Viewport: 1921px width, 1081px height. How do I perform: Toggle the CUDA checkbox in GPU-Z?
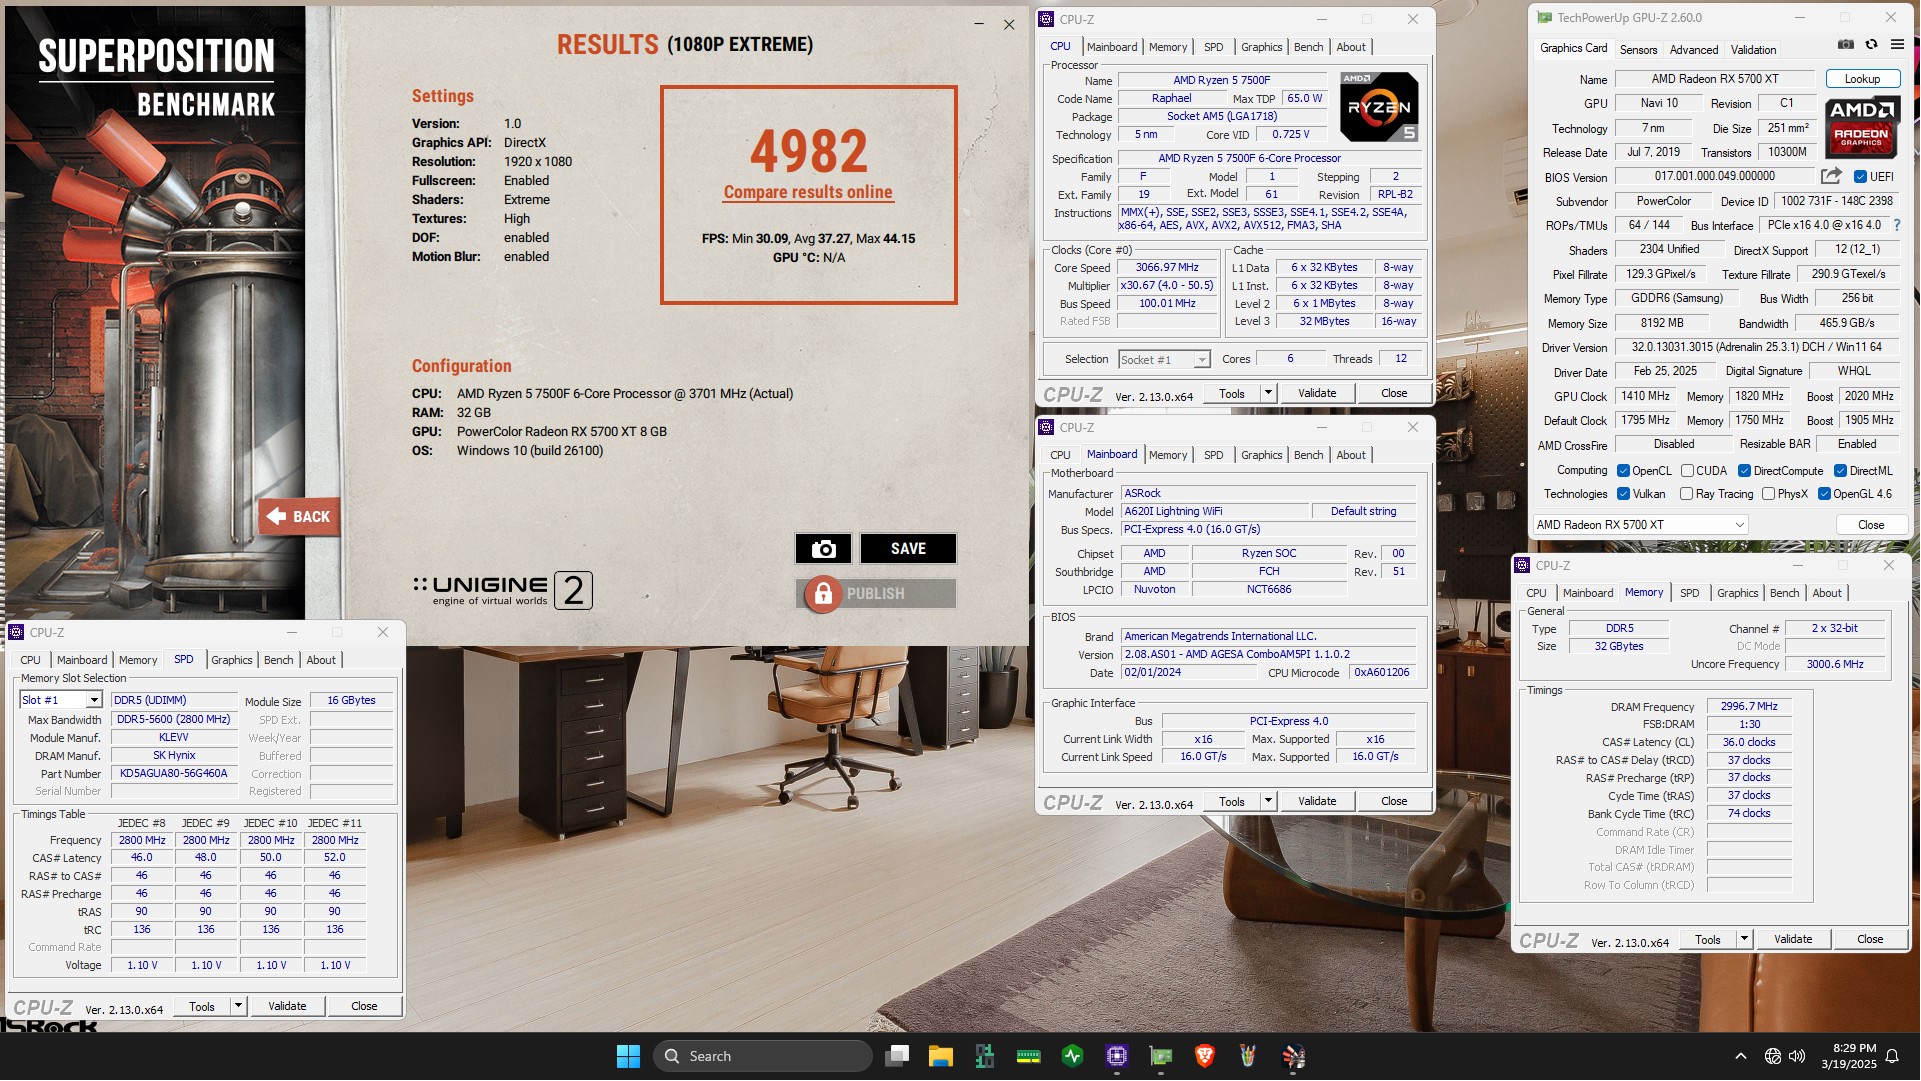tap(1688, 471)
